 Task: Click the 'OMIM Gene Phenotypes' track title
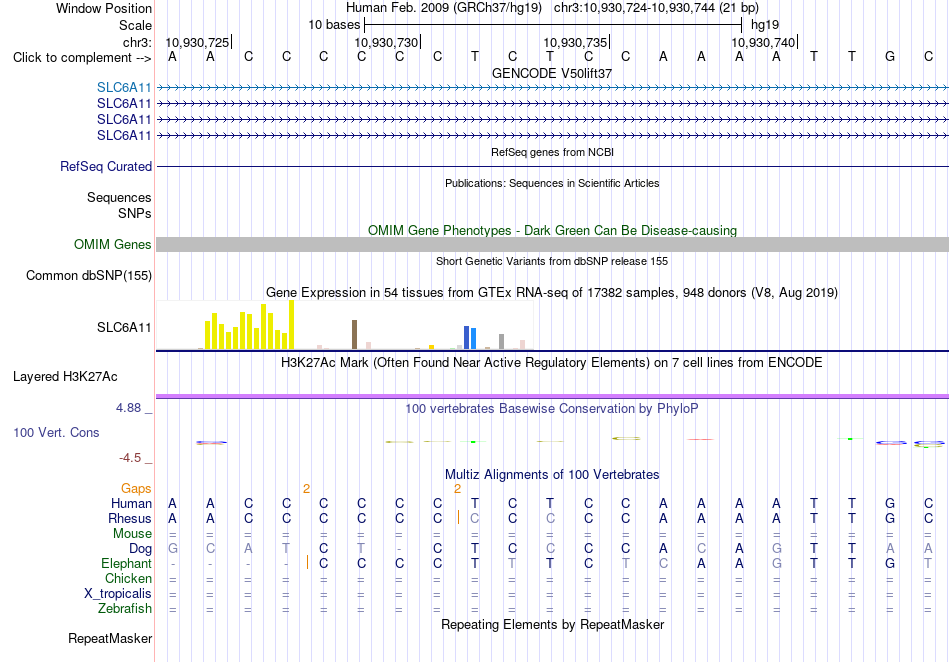click(553, 231)
